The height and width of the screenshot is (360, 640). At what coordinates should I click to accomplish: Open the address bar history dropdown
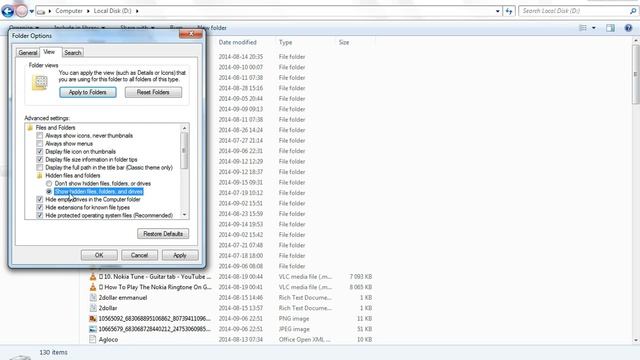pyautogui.click(x=498, y=11)
